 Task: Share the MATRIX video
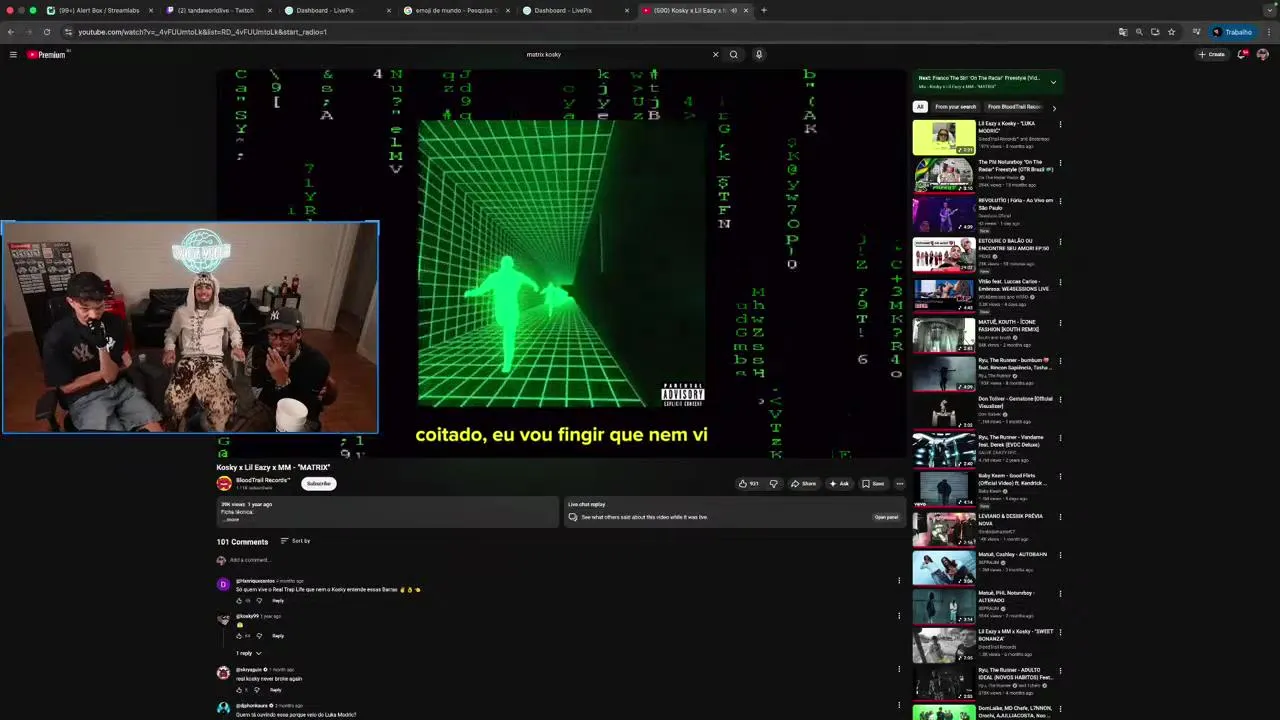(x=803, y=483)
